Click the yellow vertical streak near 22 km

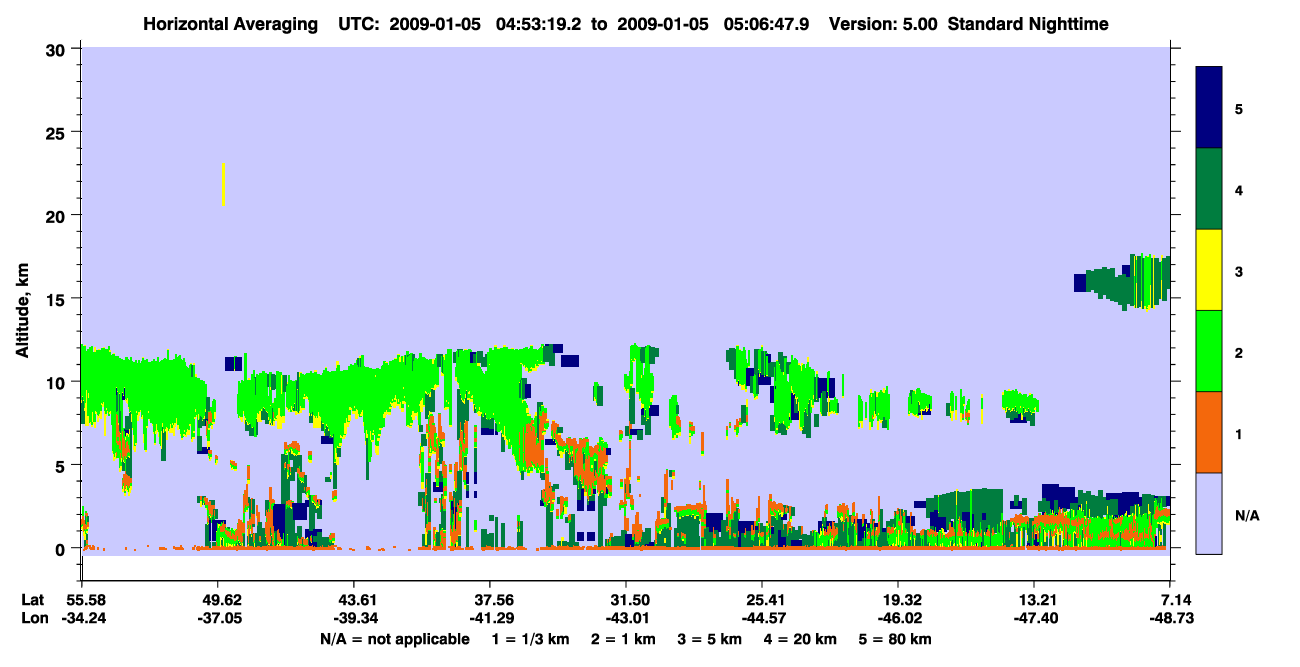tap(223, 184)
